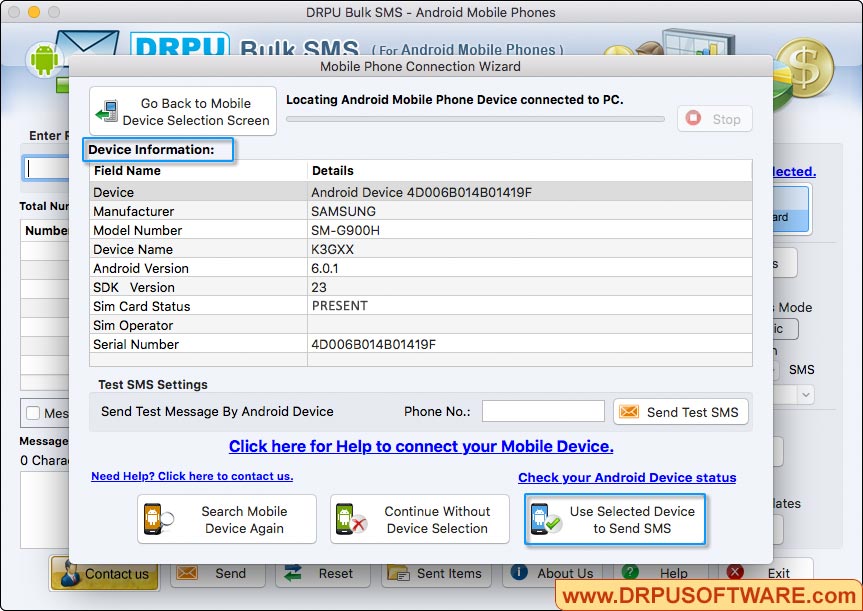
Task: Click inside the Phone No. field
Action: coord(543,410)
